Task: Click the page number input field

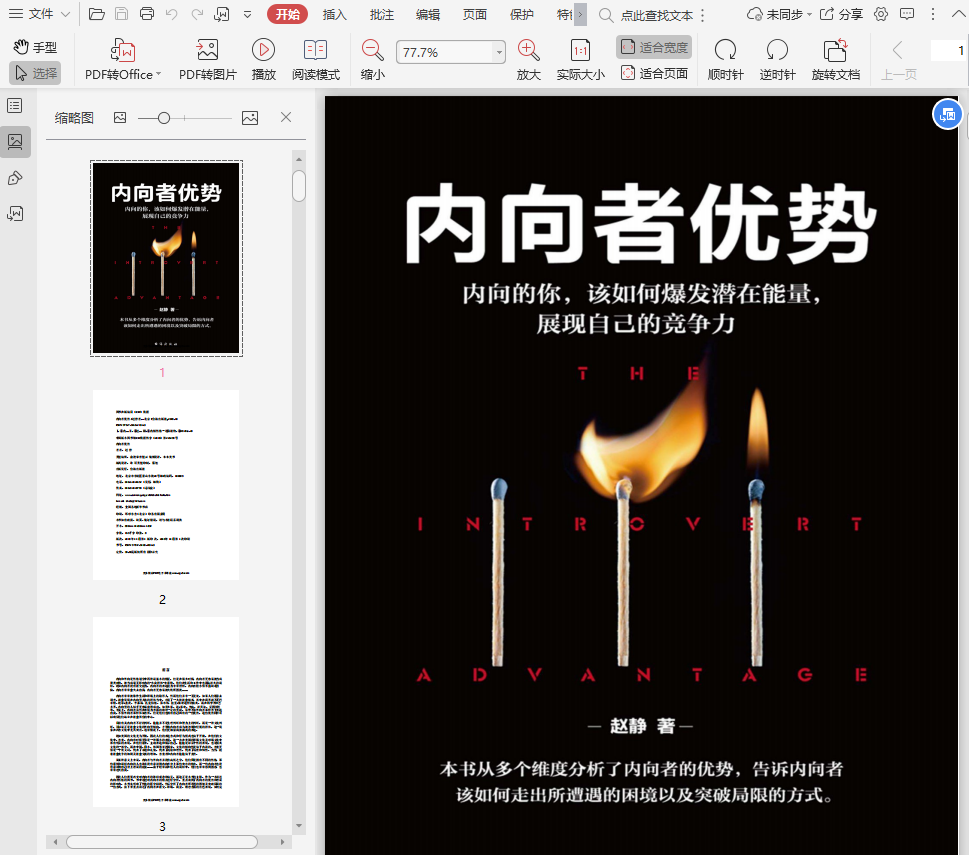Action: coord(948,50)
